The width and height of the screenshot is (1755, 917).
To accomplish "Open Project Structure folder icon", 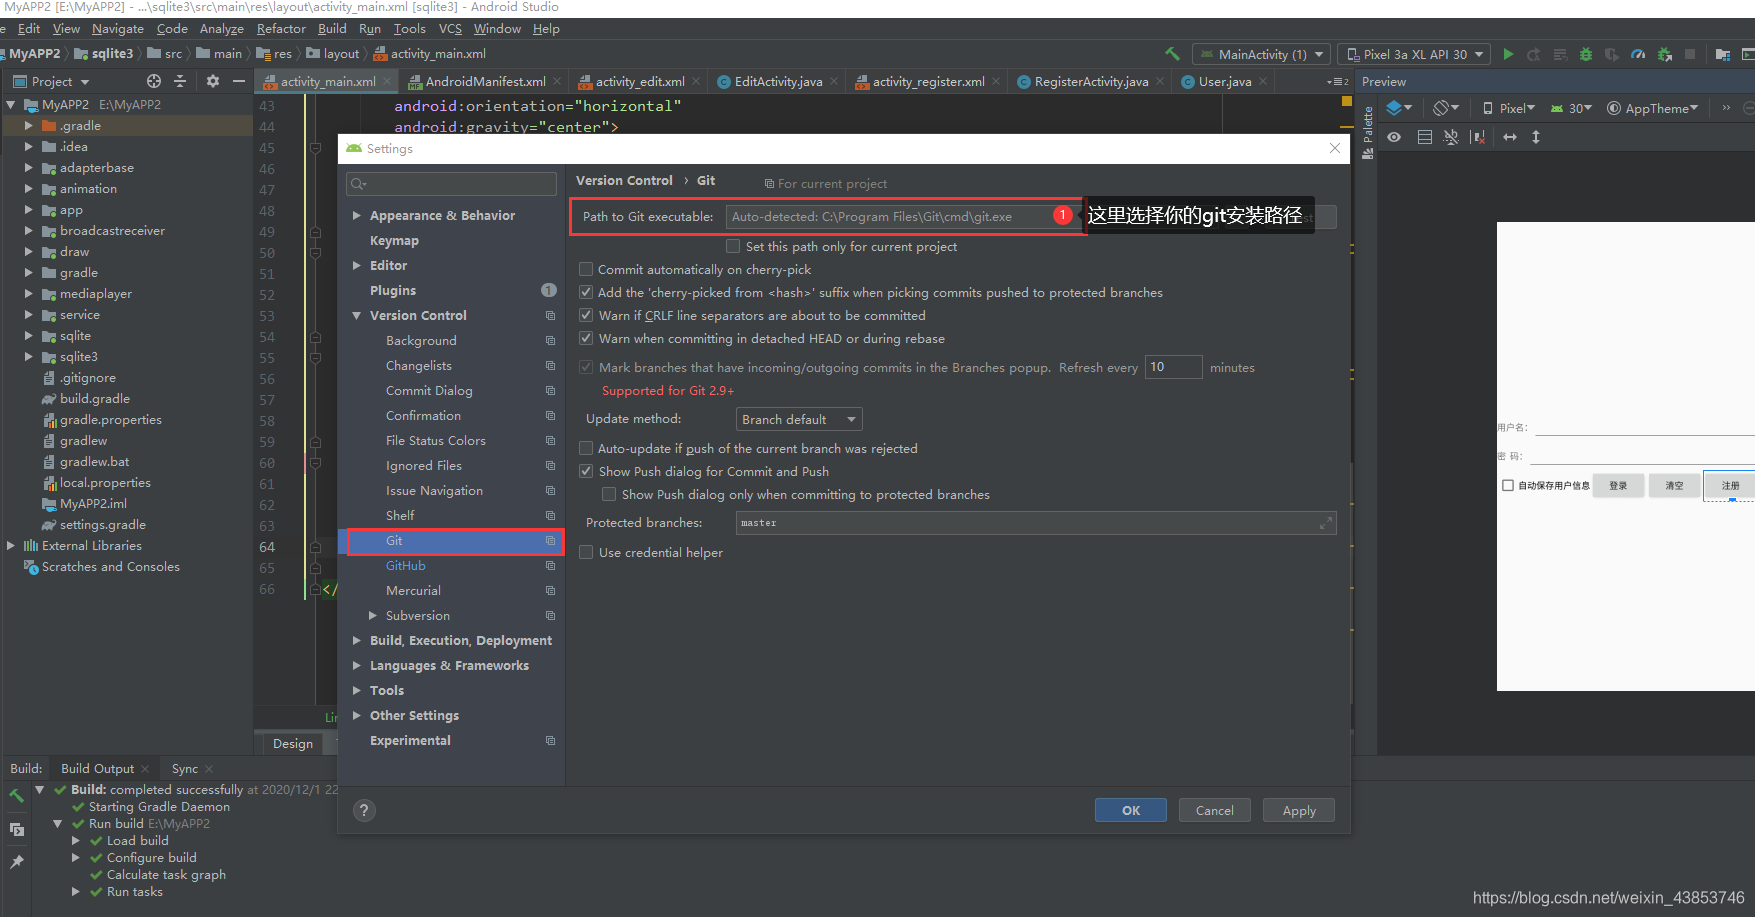I will (1722, 54).
